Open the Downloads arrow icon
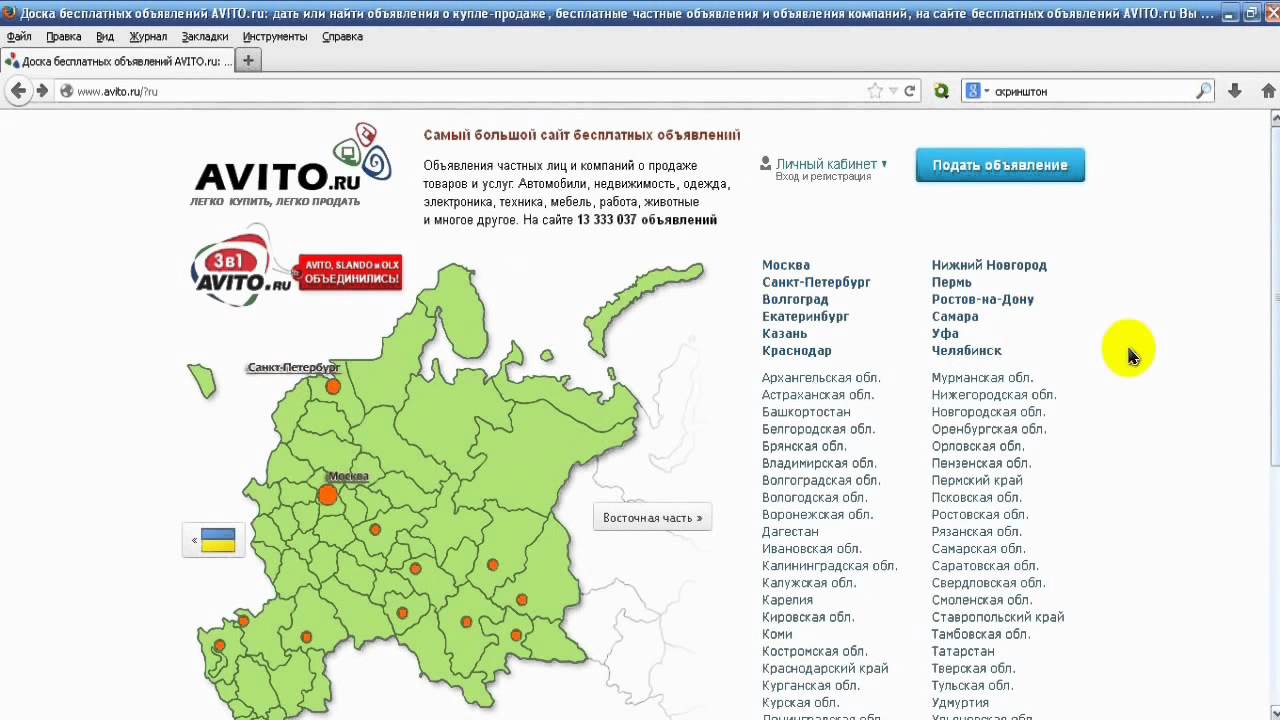 coord(1235,91)
